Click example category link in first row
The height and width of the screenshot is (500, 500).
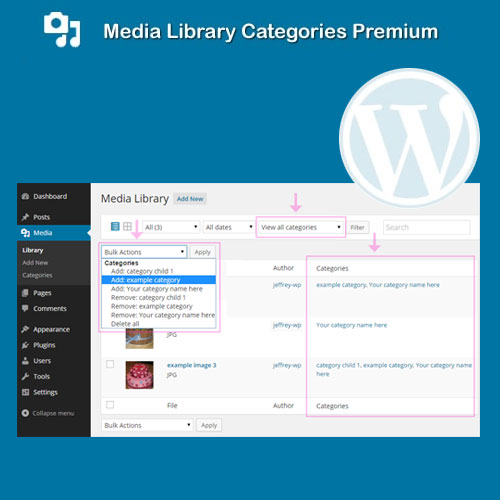(x=341, y=285)
